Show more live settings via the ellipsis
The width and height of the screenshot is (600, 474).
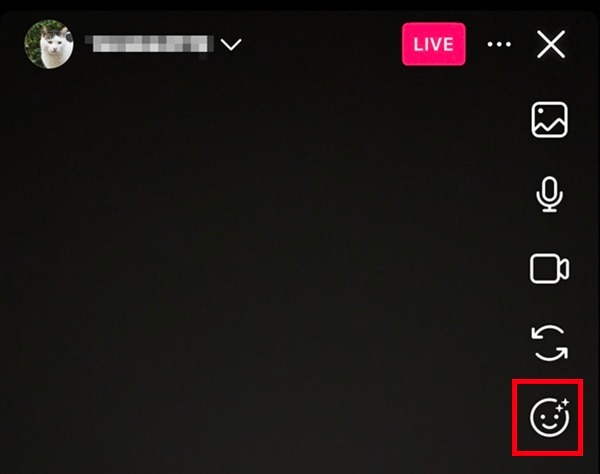click(499, 44)
